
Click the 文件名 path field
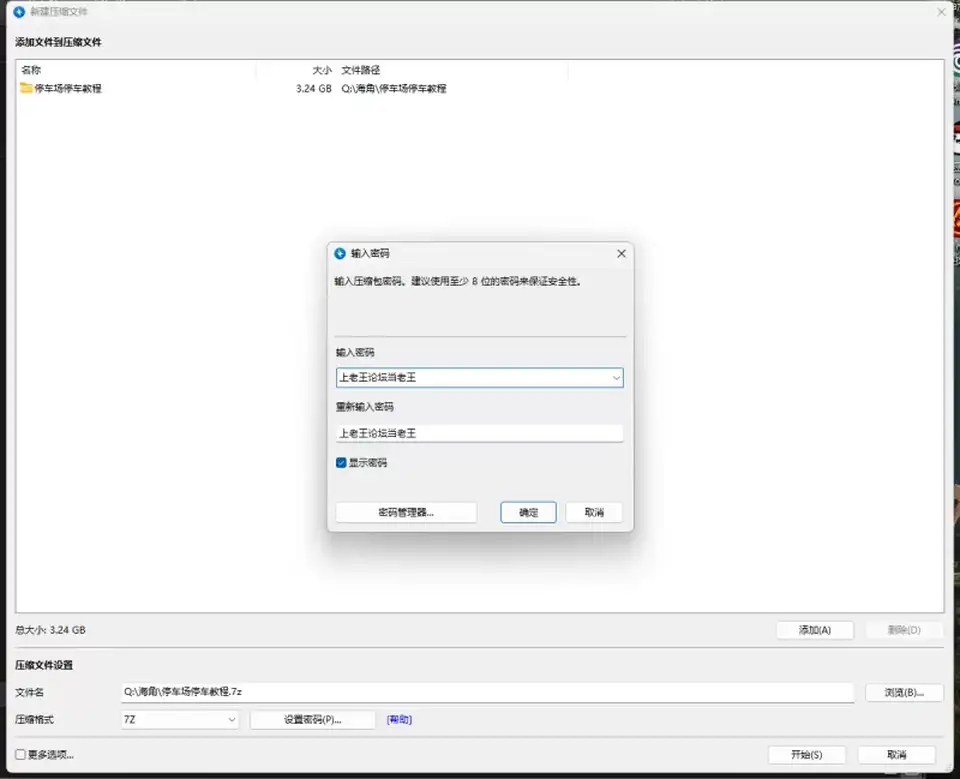click(487, 693)
